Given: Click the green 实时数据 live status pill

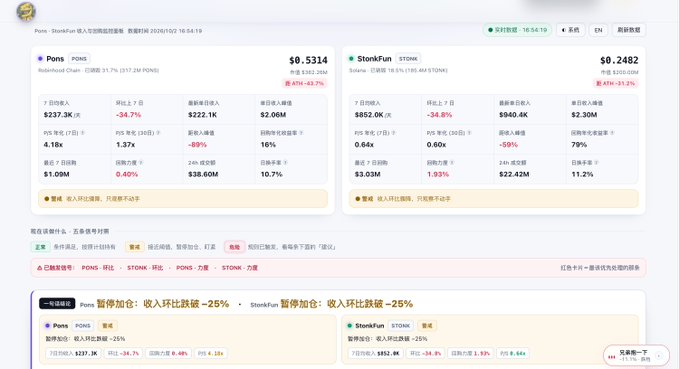Looking at the screenshot, I should tap(517, 30).
